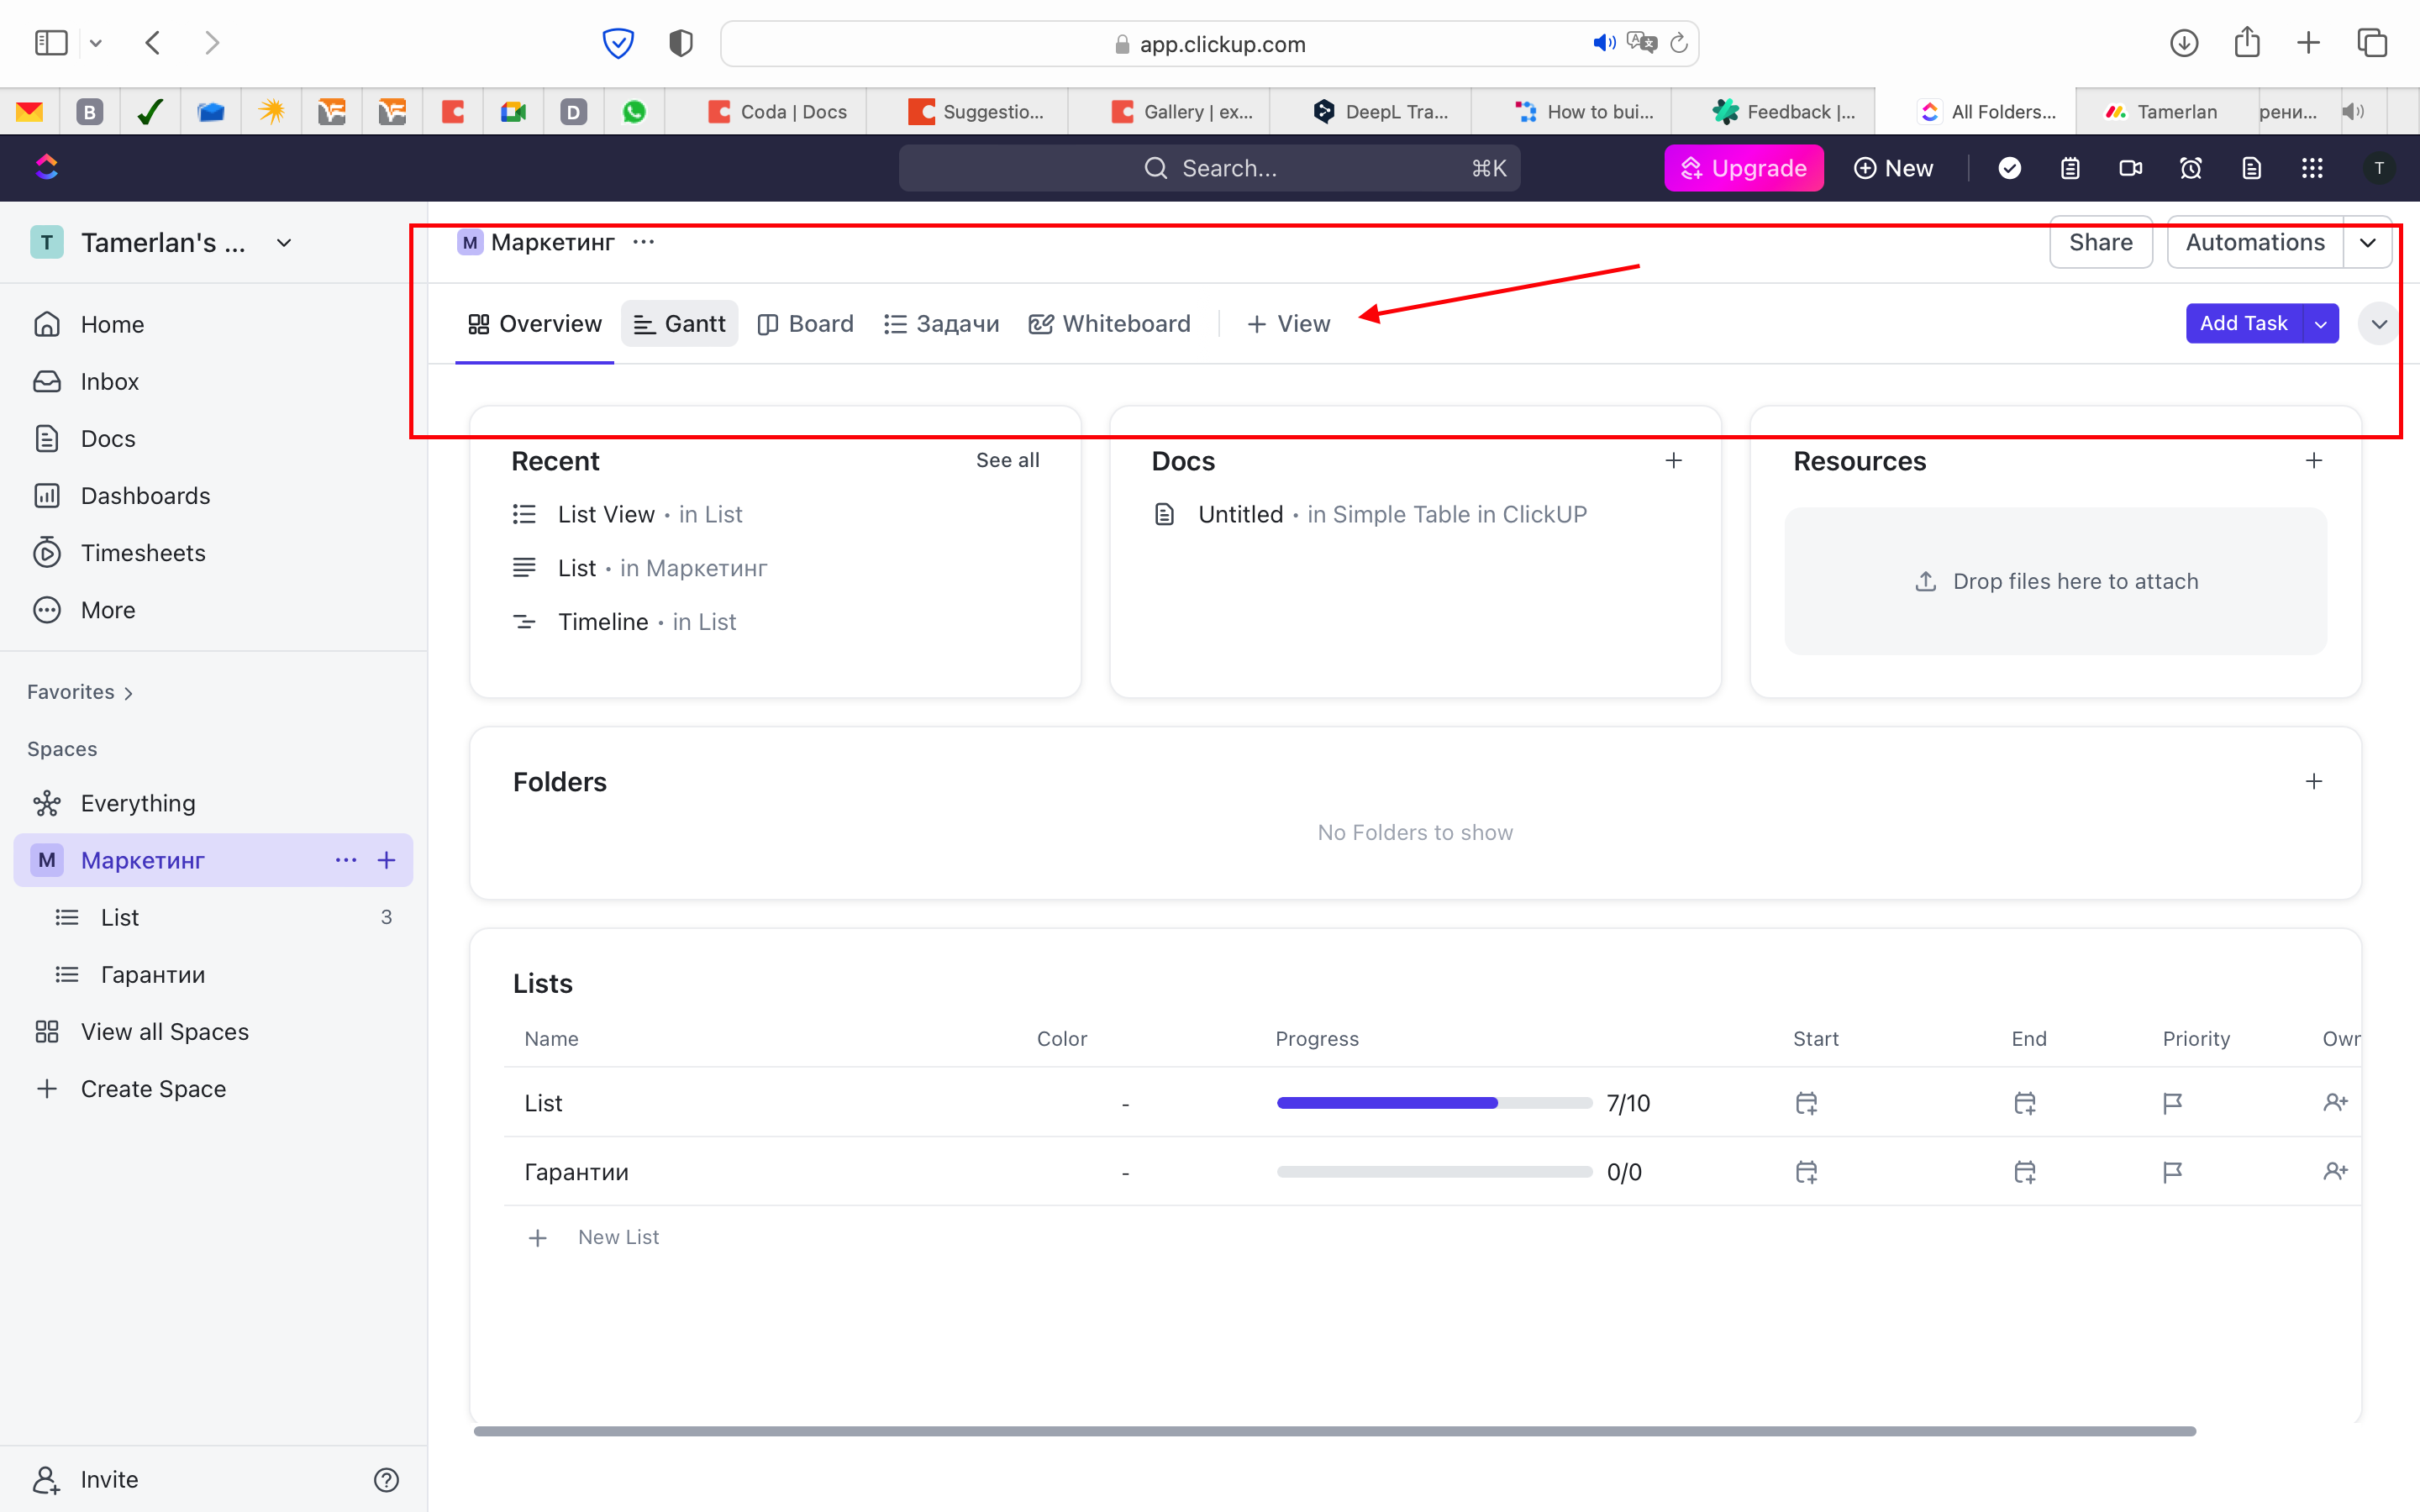This screenshot has width=2420, height=1512.
Task: Set start date calendar icon for Гарантии
Action: coord(1806,1171)
